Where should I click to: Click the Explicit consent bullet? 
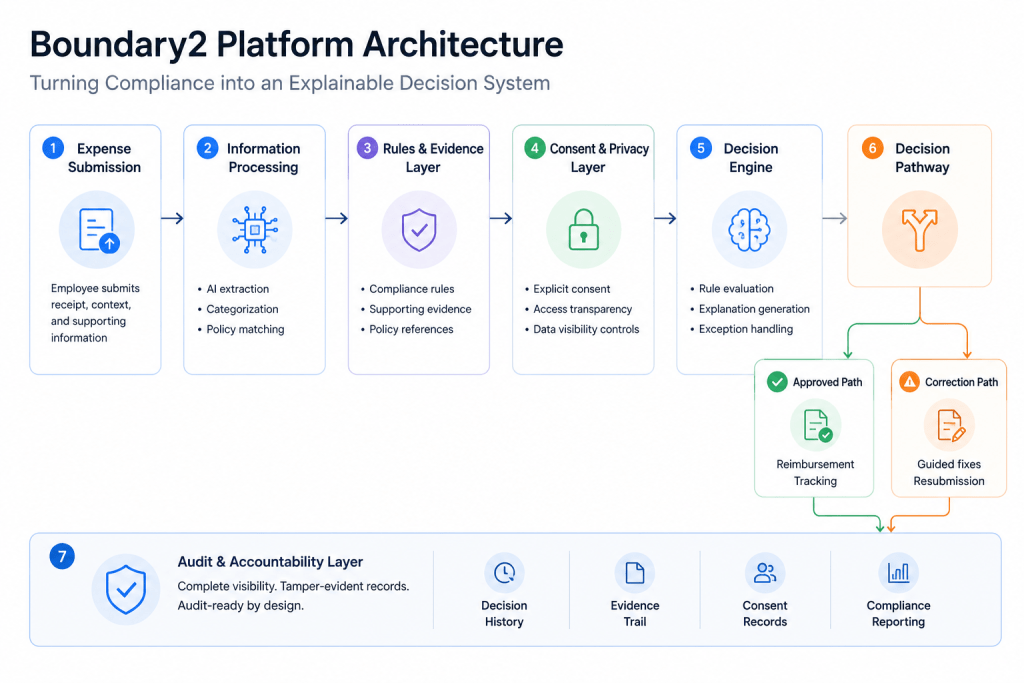point(568,289)
